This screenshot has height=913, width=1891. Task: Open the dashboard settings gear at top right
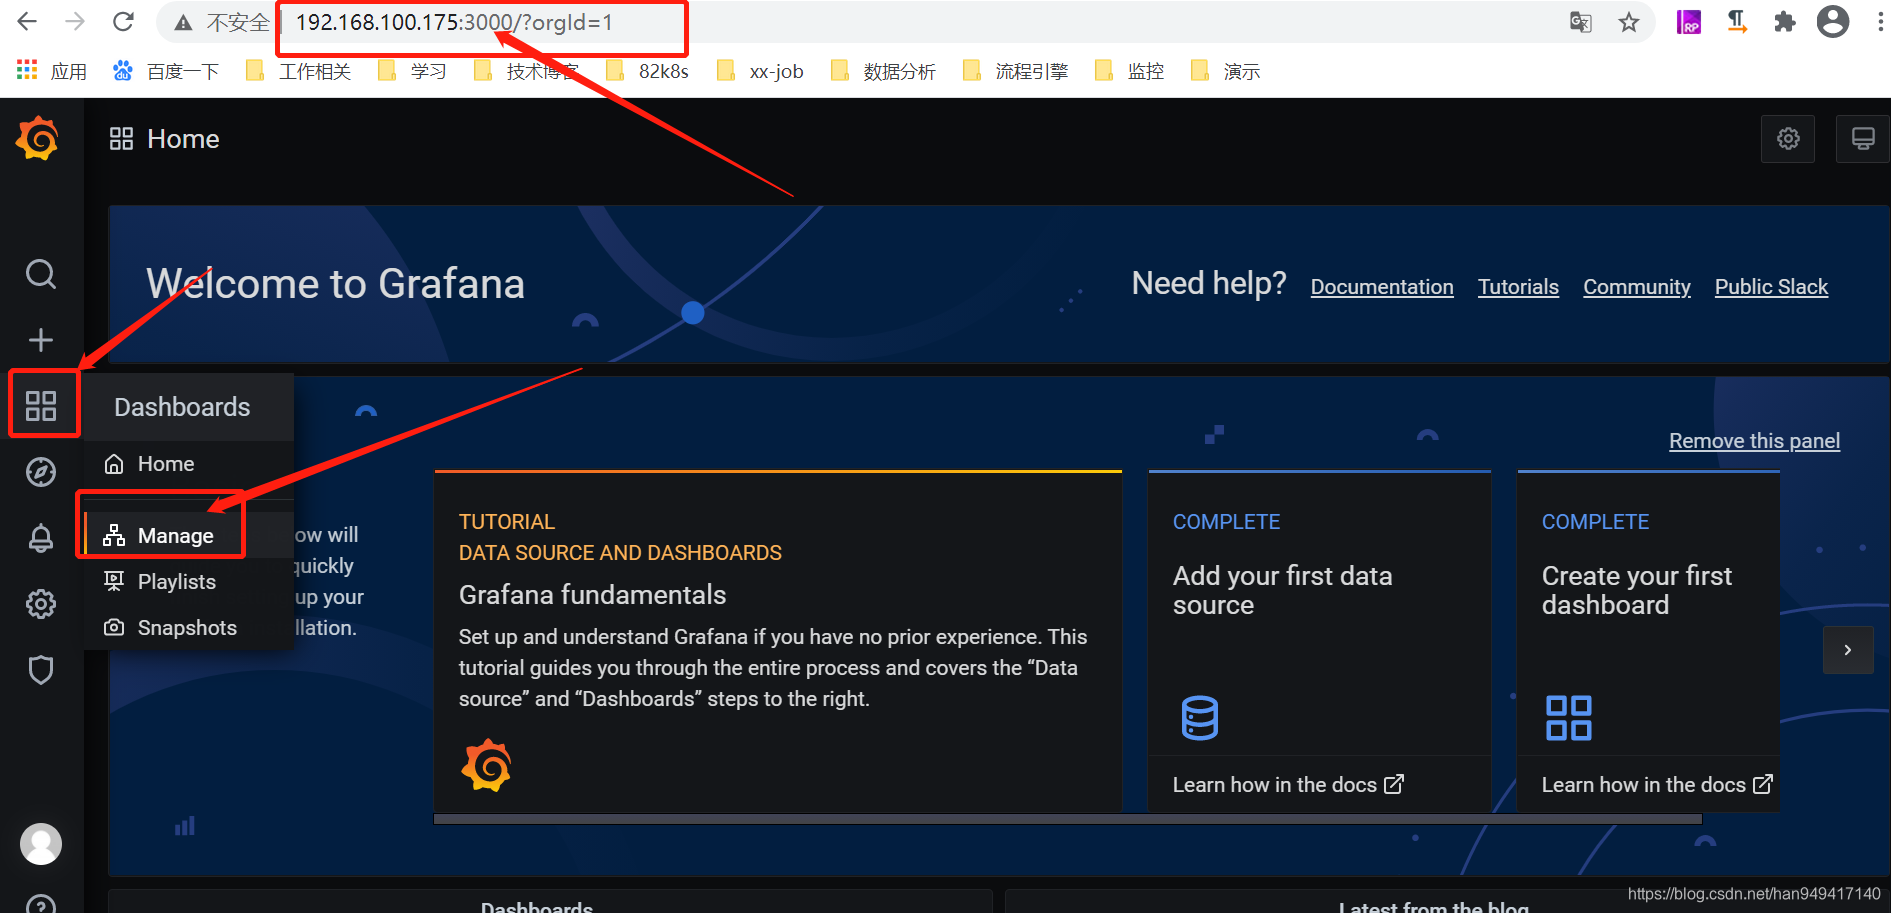tap(1788, 138)
